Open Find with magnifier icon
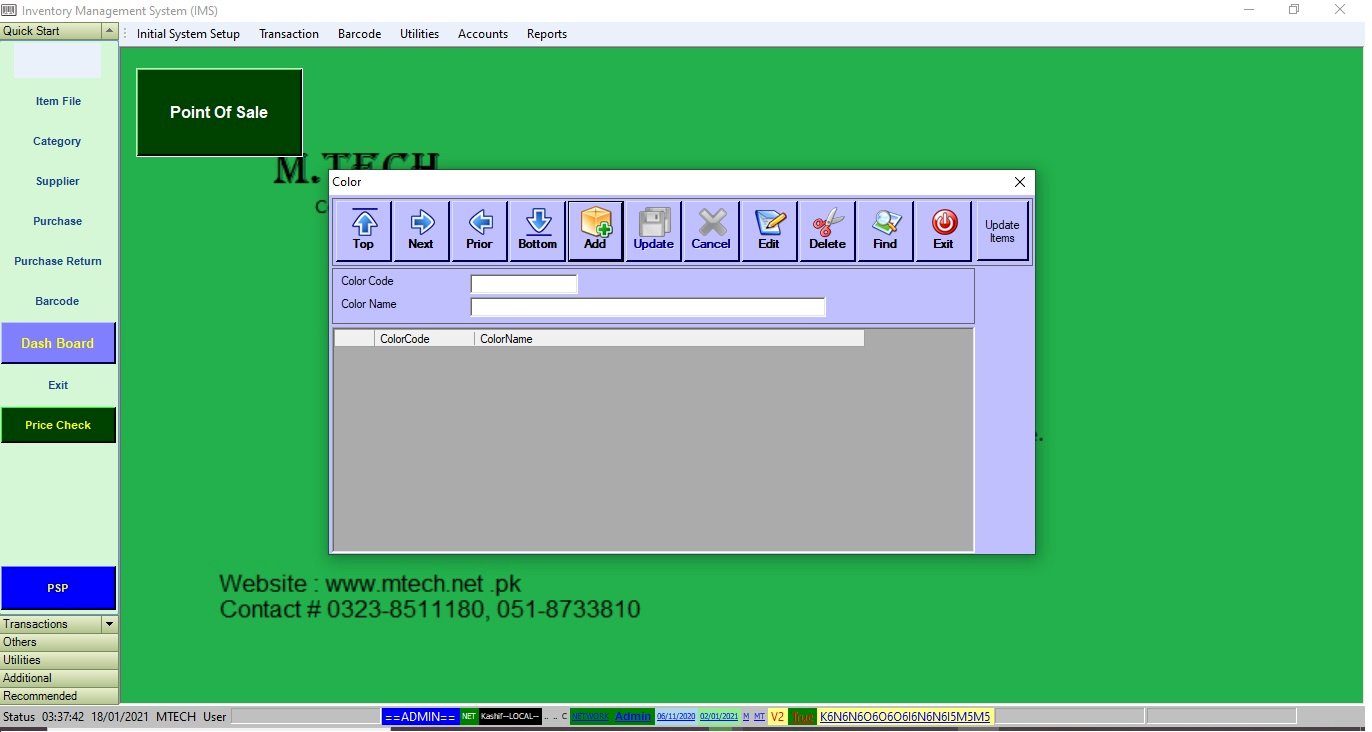The image size is (1372, 732). pos(885,223)
